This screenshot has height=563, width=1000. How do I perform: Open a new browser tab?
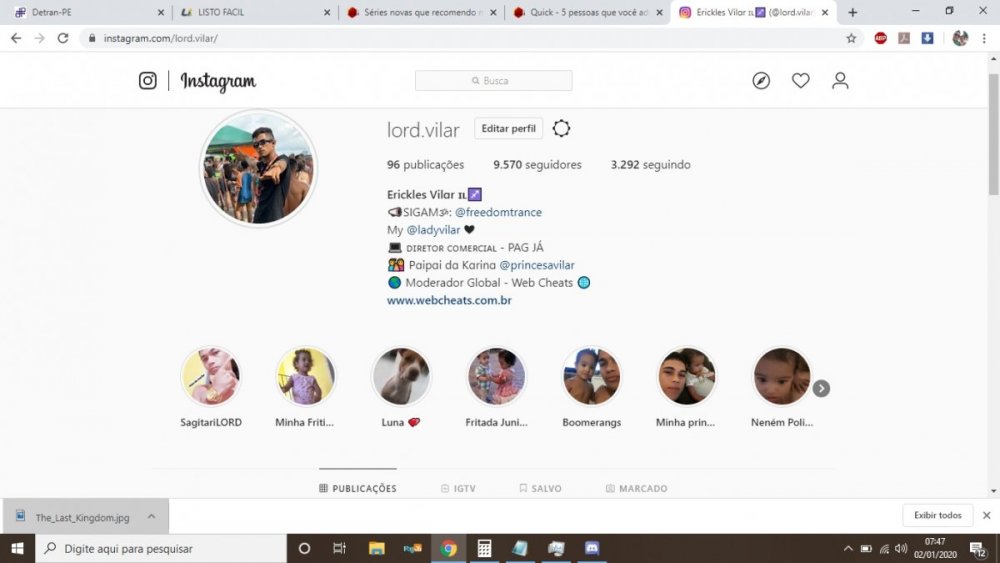(853, 12)
